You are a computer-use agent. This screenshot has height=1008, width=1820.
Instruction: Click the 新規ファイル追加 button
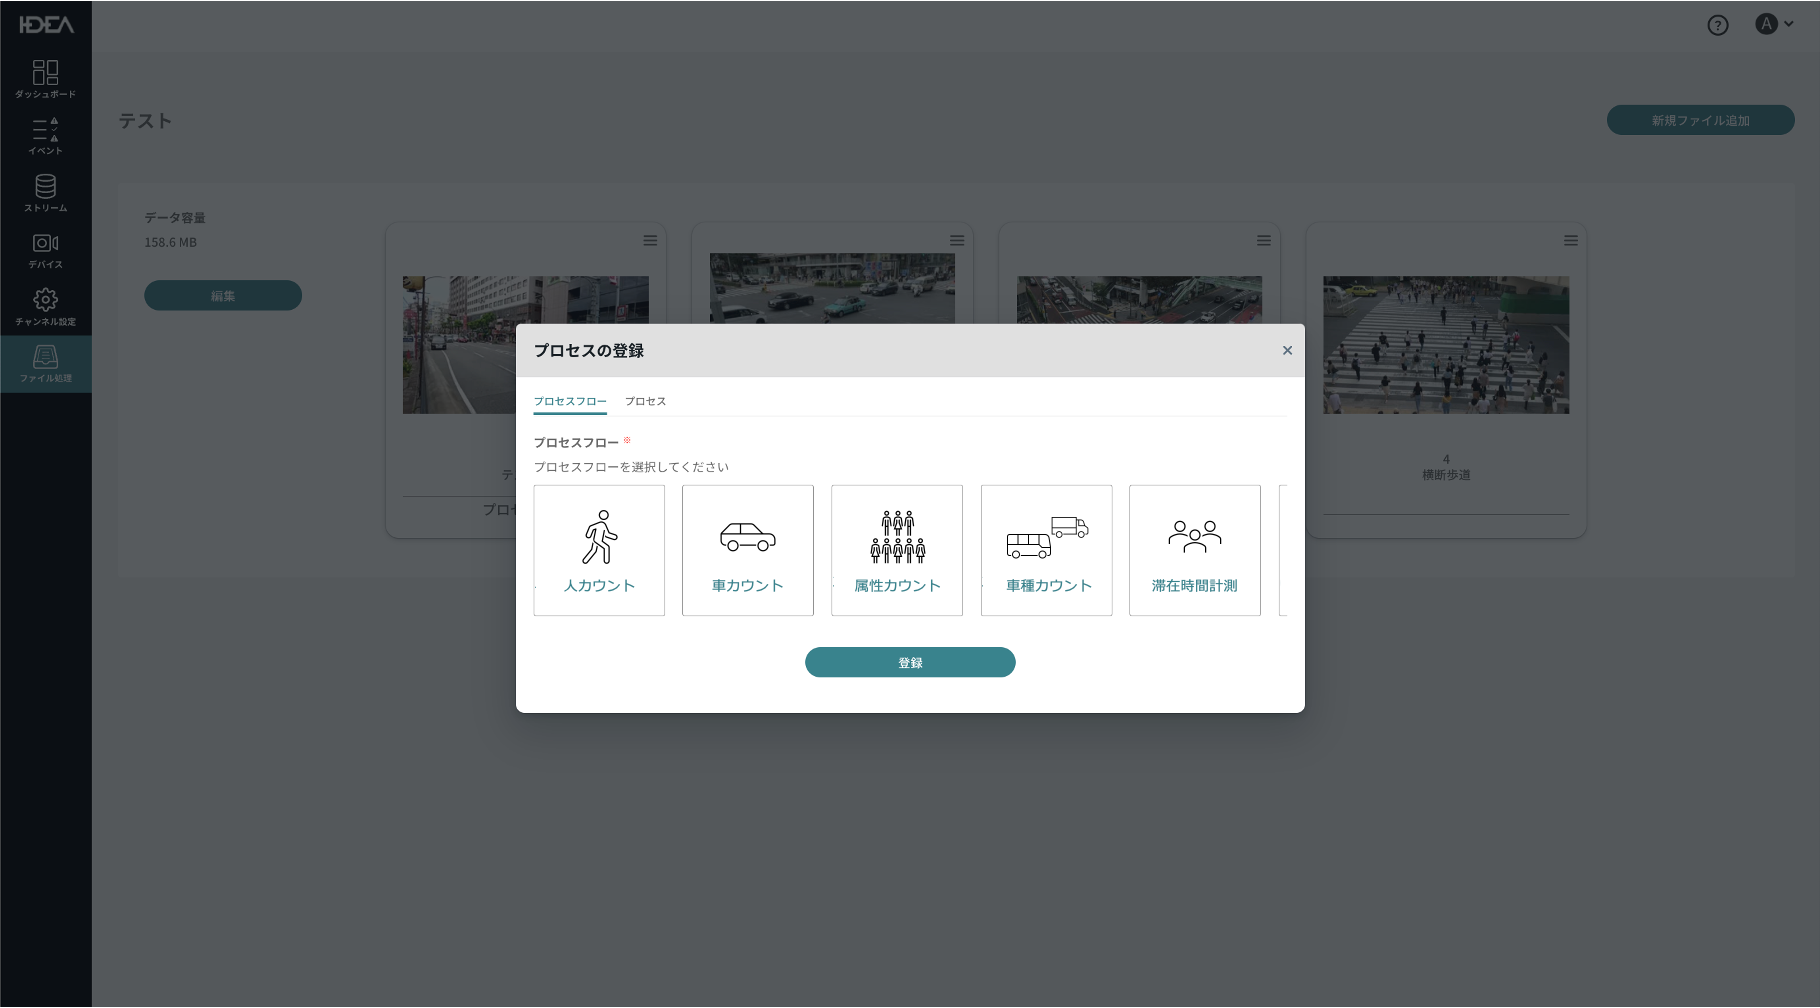click(x=1700, y=120)
